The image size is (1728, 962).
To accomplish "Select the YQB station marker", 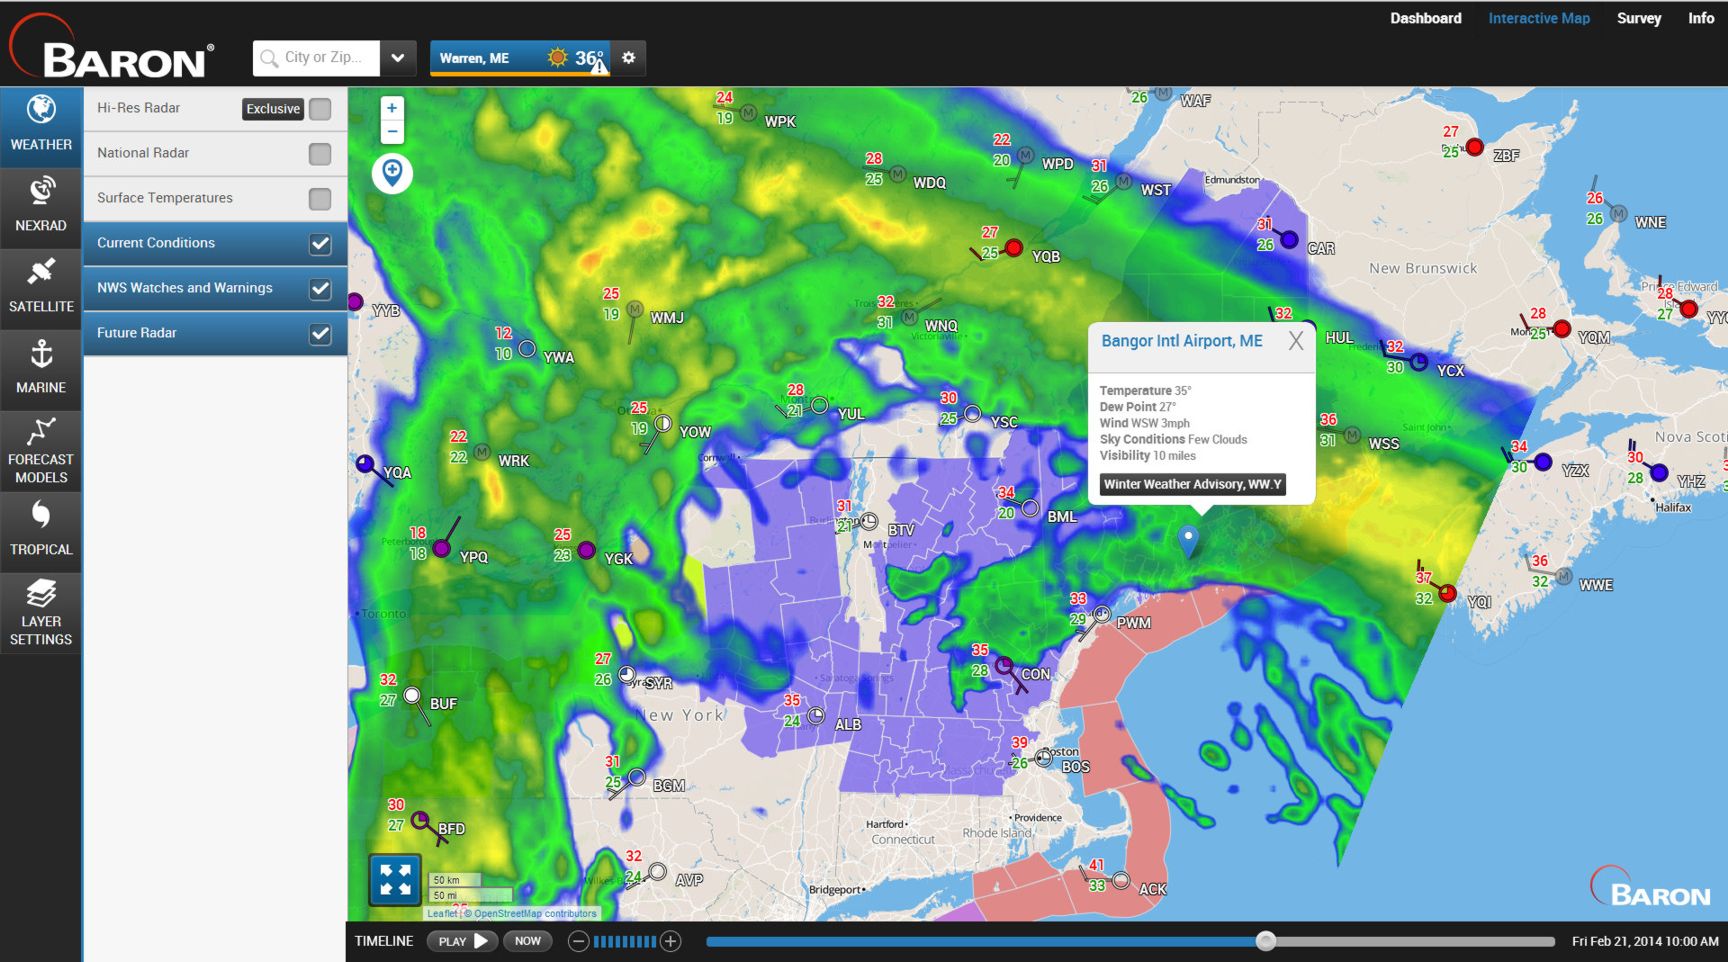I will (x=1014, y=247).
